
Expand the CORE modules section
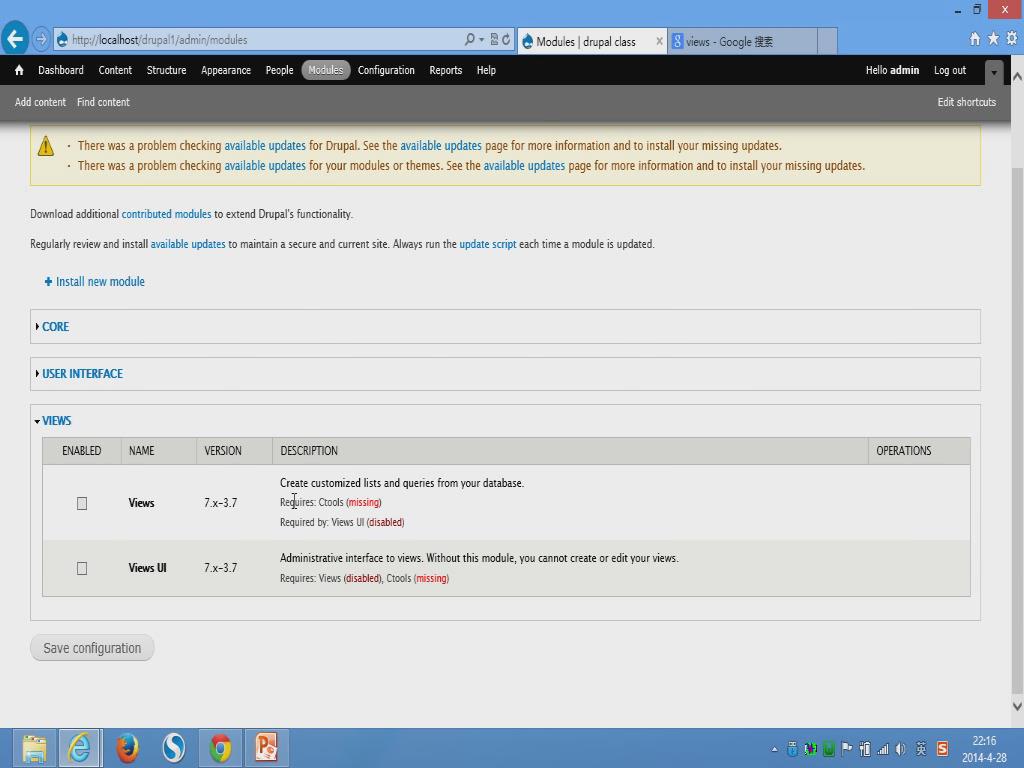55,327
